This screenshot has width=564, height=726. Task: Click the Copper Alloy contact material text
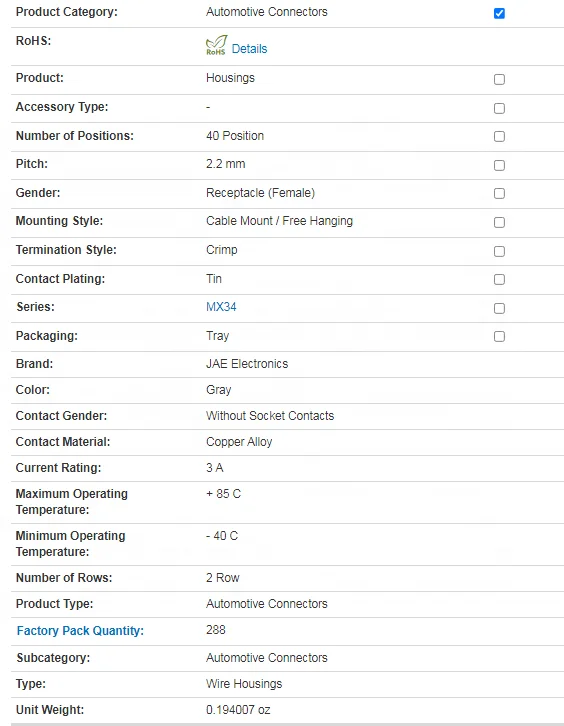click(239, 442)
